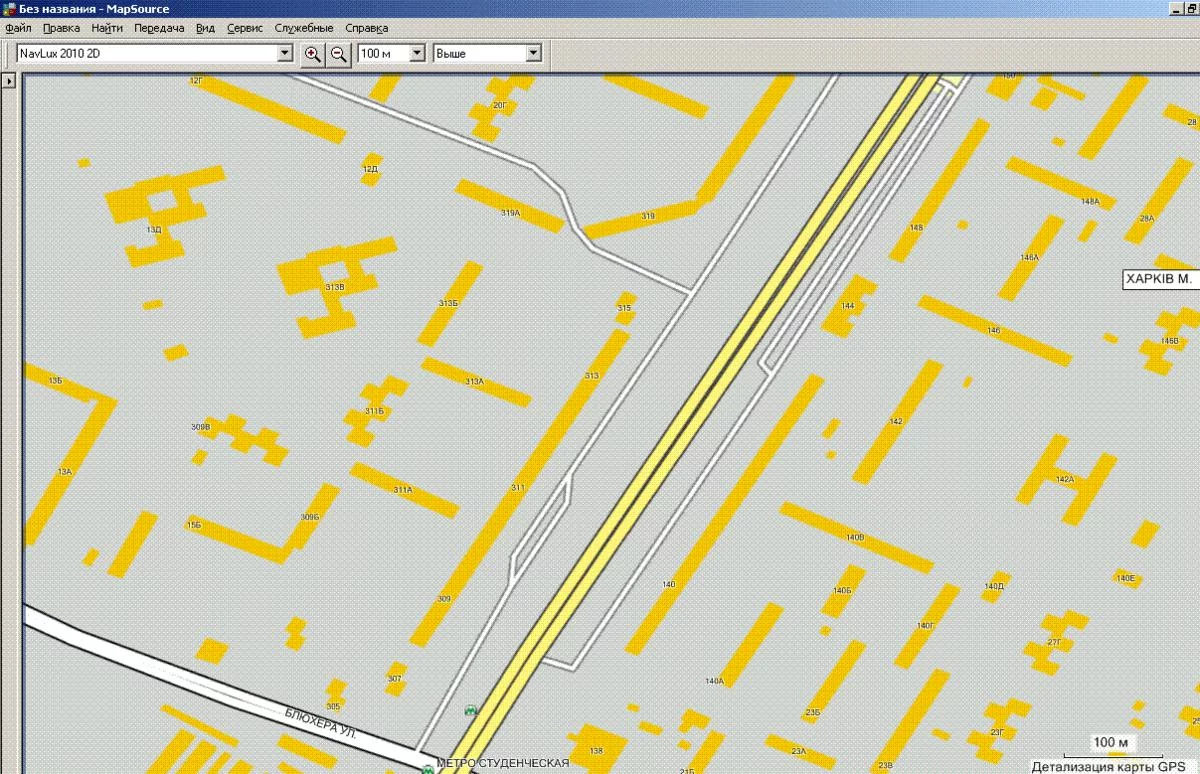Open the 100 м zoom scale dropdown
The height and width of the screenshot is (774, 1200).
417,54
